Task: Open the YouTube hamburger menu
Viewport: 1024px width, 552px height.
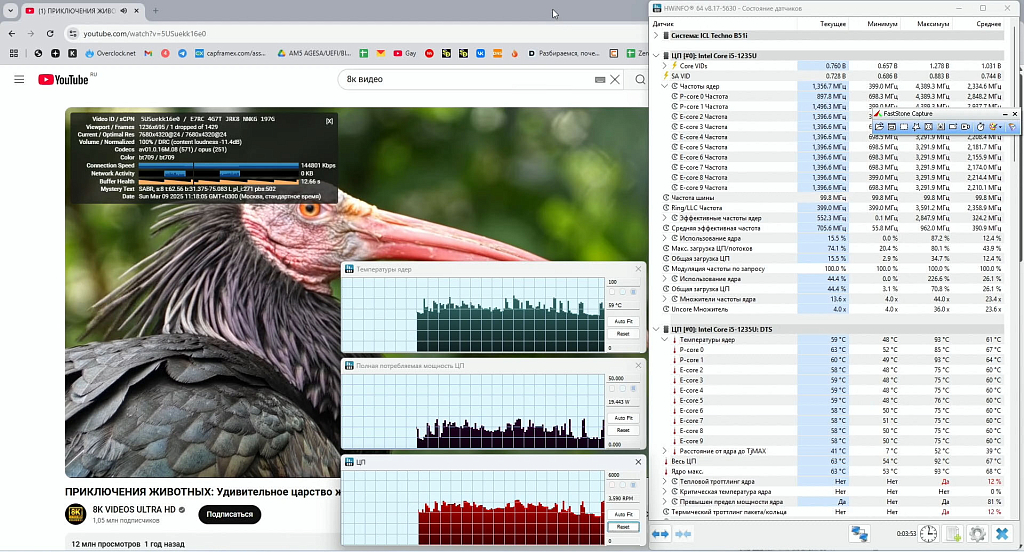Action: pos(19,79)
